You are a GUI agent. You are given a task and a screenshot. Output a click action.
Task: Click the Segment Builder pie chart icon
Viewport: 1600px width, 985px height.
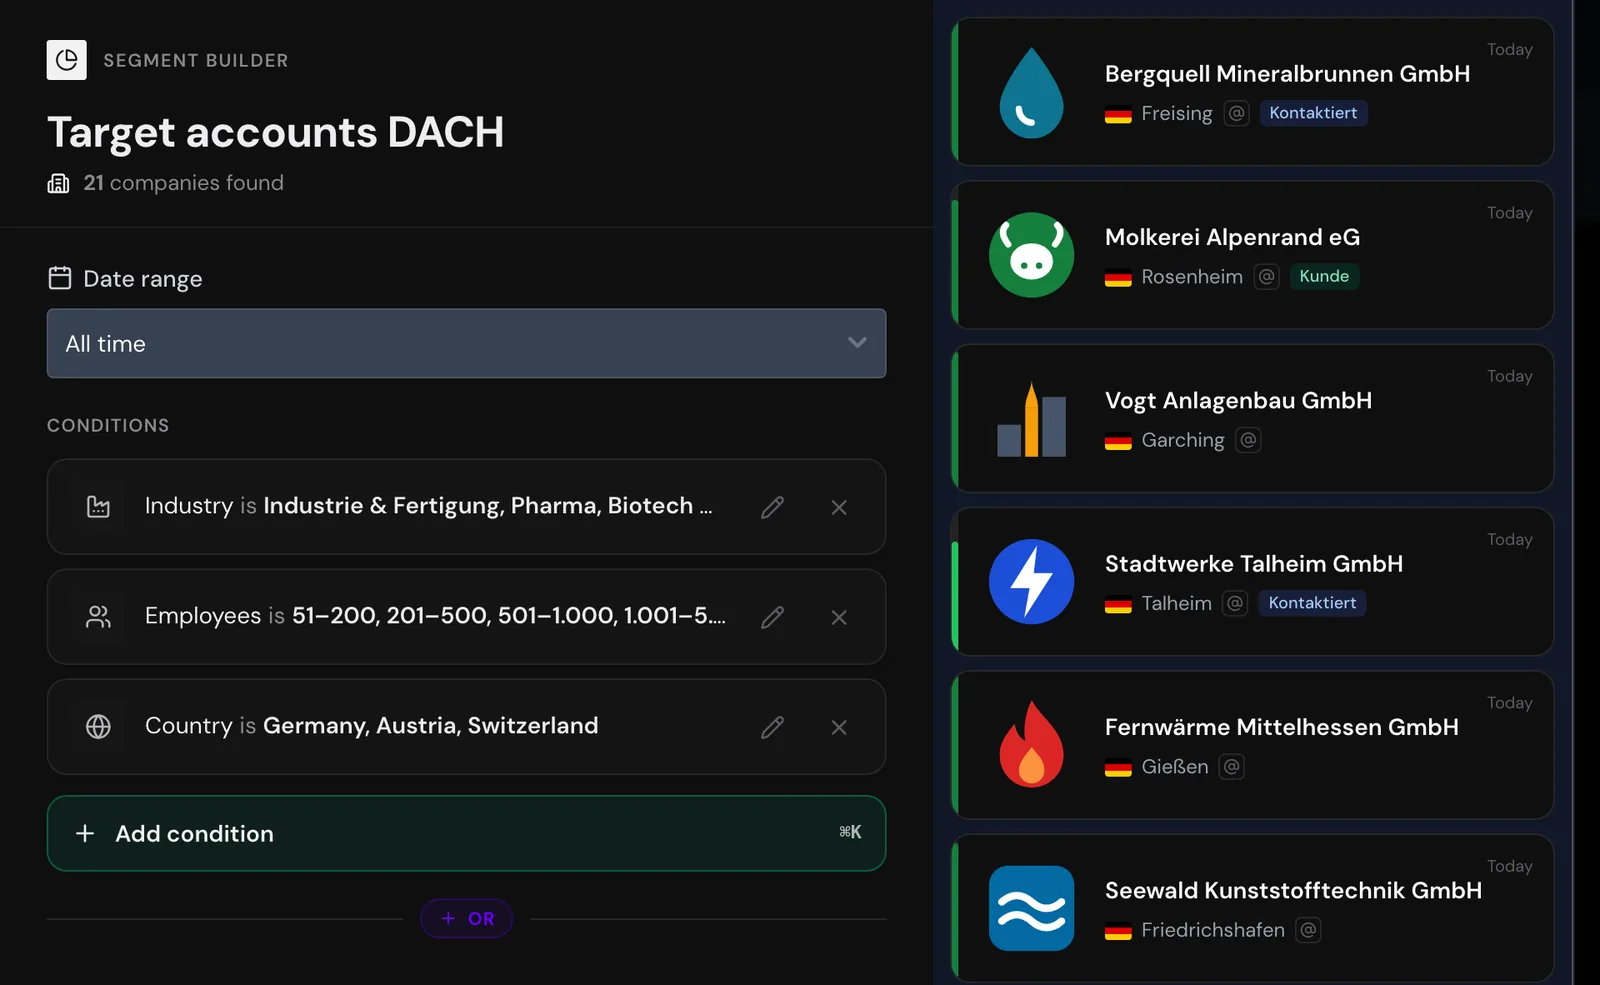coord(66,60)
